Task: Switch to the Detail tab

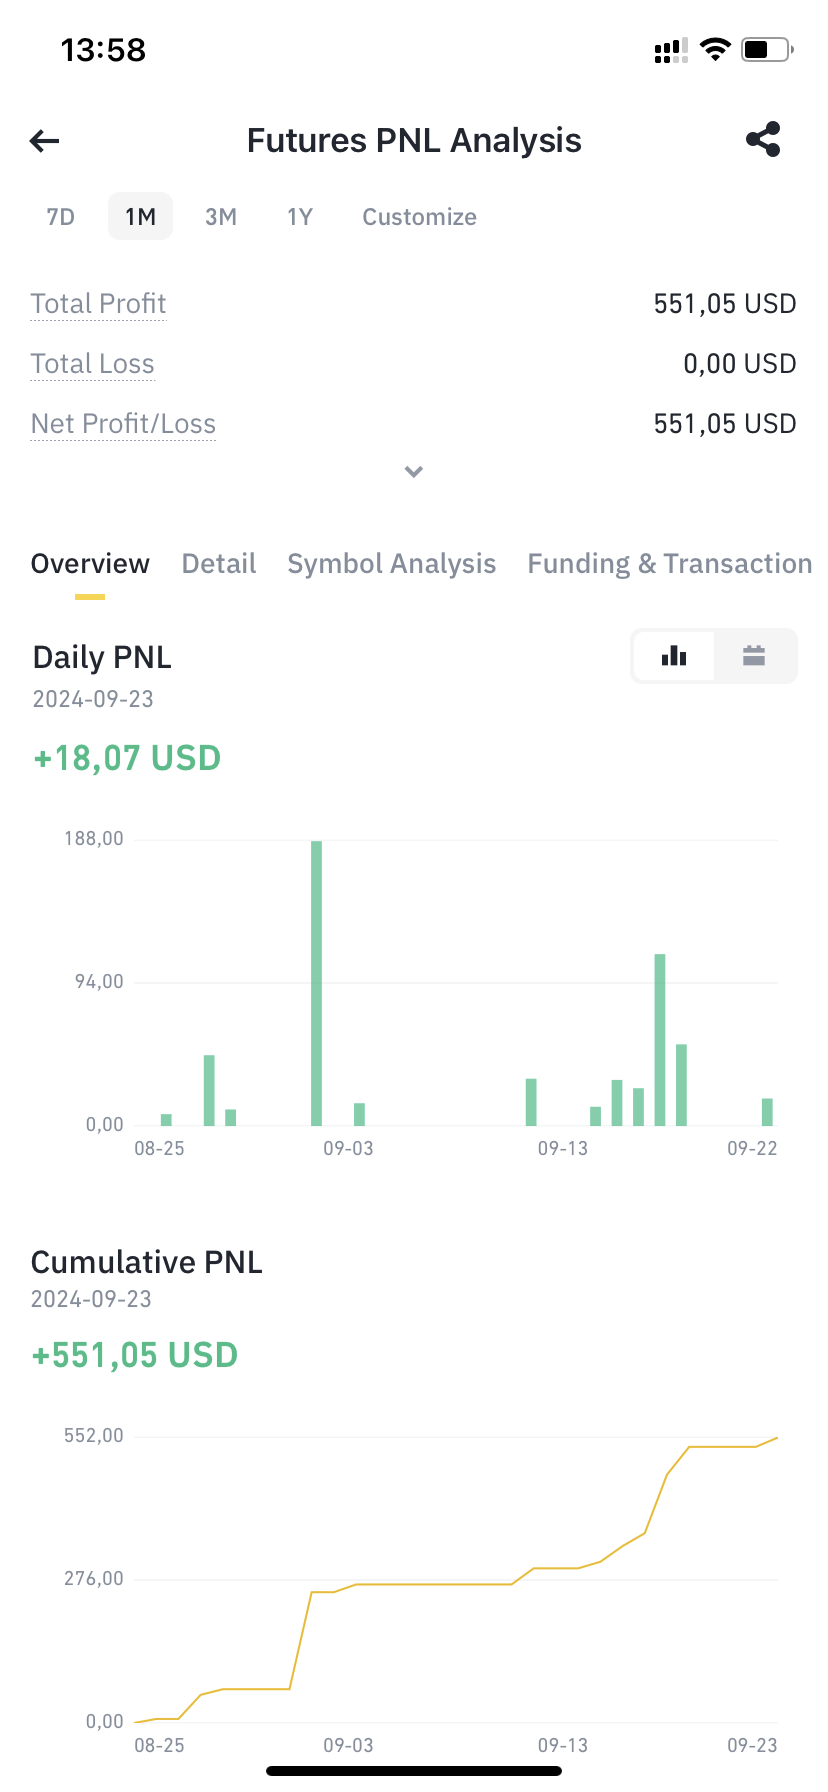Action: pos(219,564)
